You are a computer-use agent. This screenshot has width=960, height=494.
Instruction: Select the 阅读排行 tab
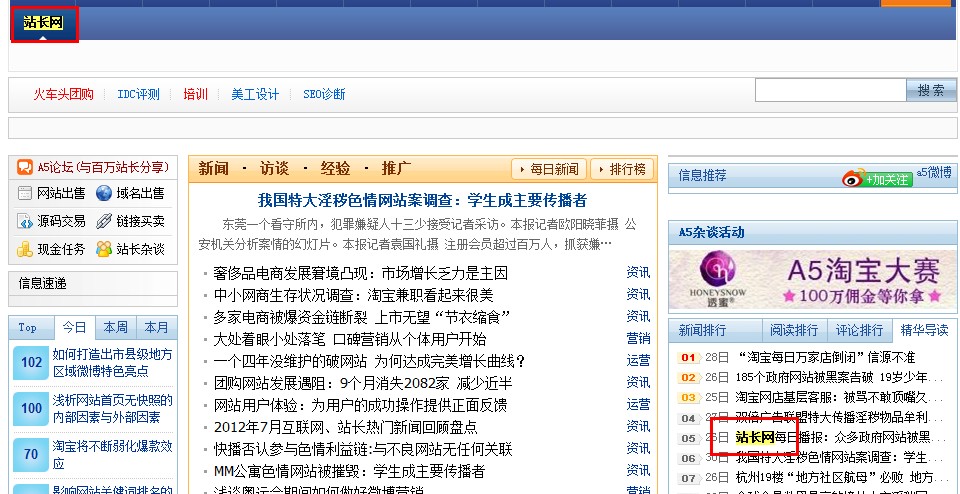794,330
